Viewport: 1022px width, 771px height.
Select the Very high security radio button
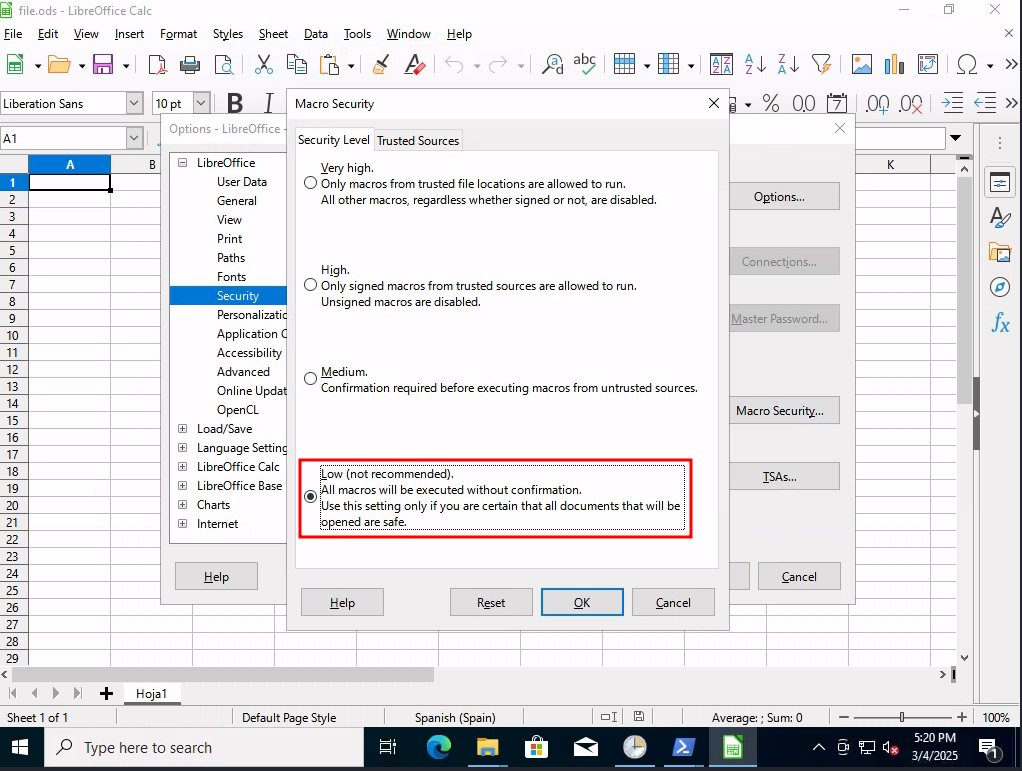coord(310,183)
